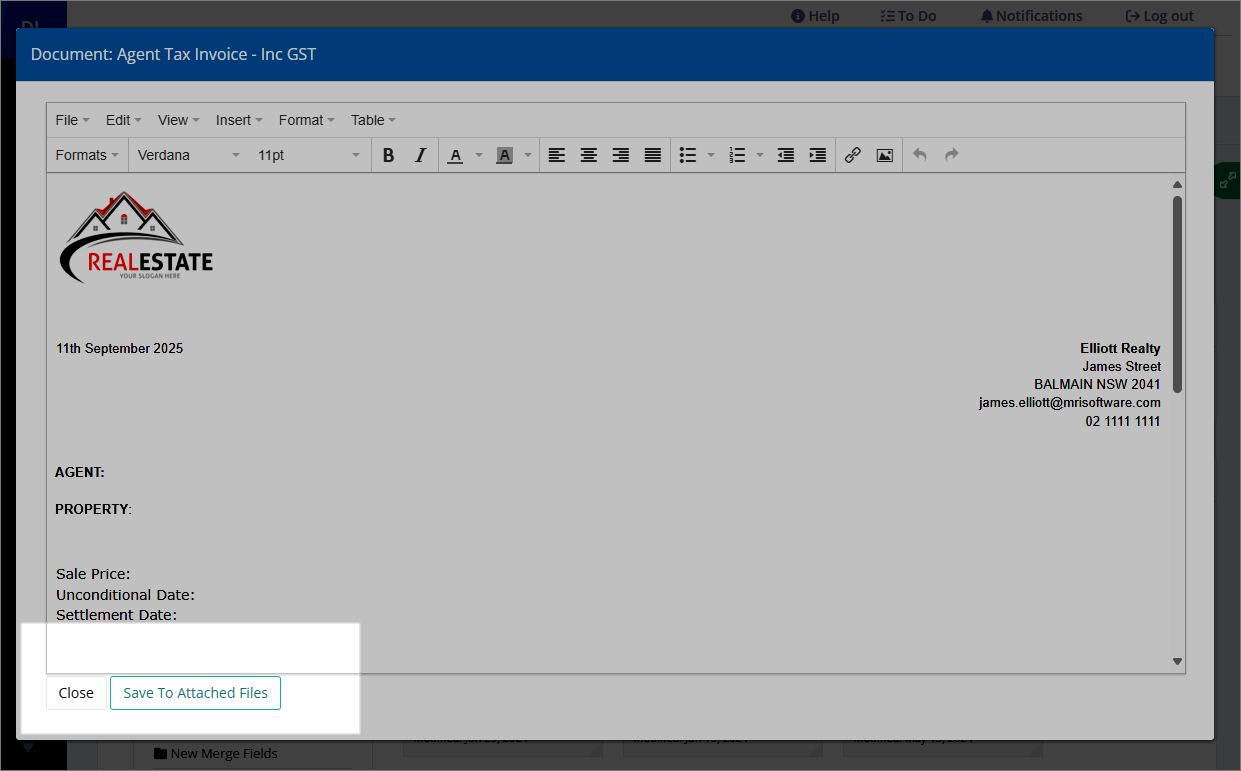This screenshot has height=771, width=1241.
Task: Open Help in top bar
Action: click(815, 16)
